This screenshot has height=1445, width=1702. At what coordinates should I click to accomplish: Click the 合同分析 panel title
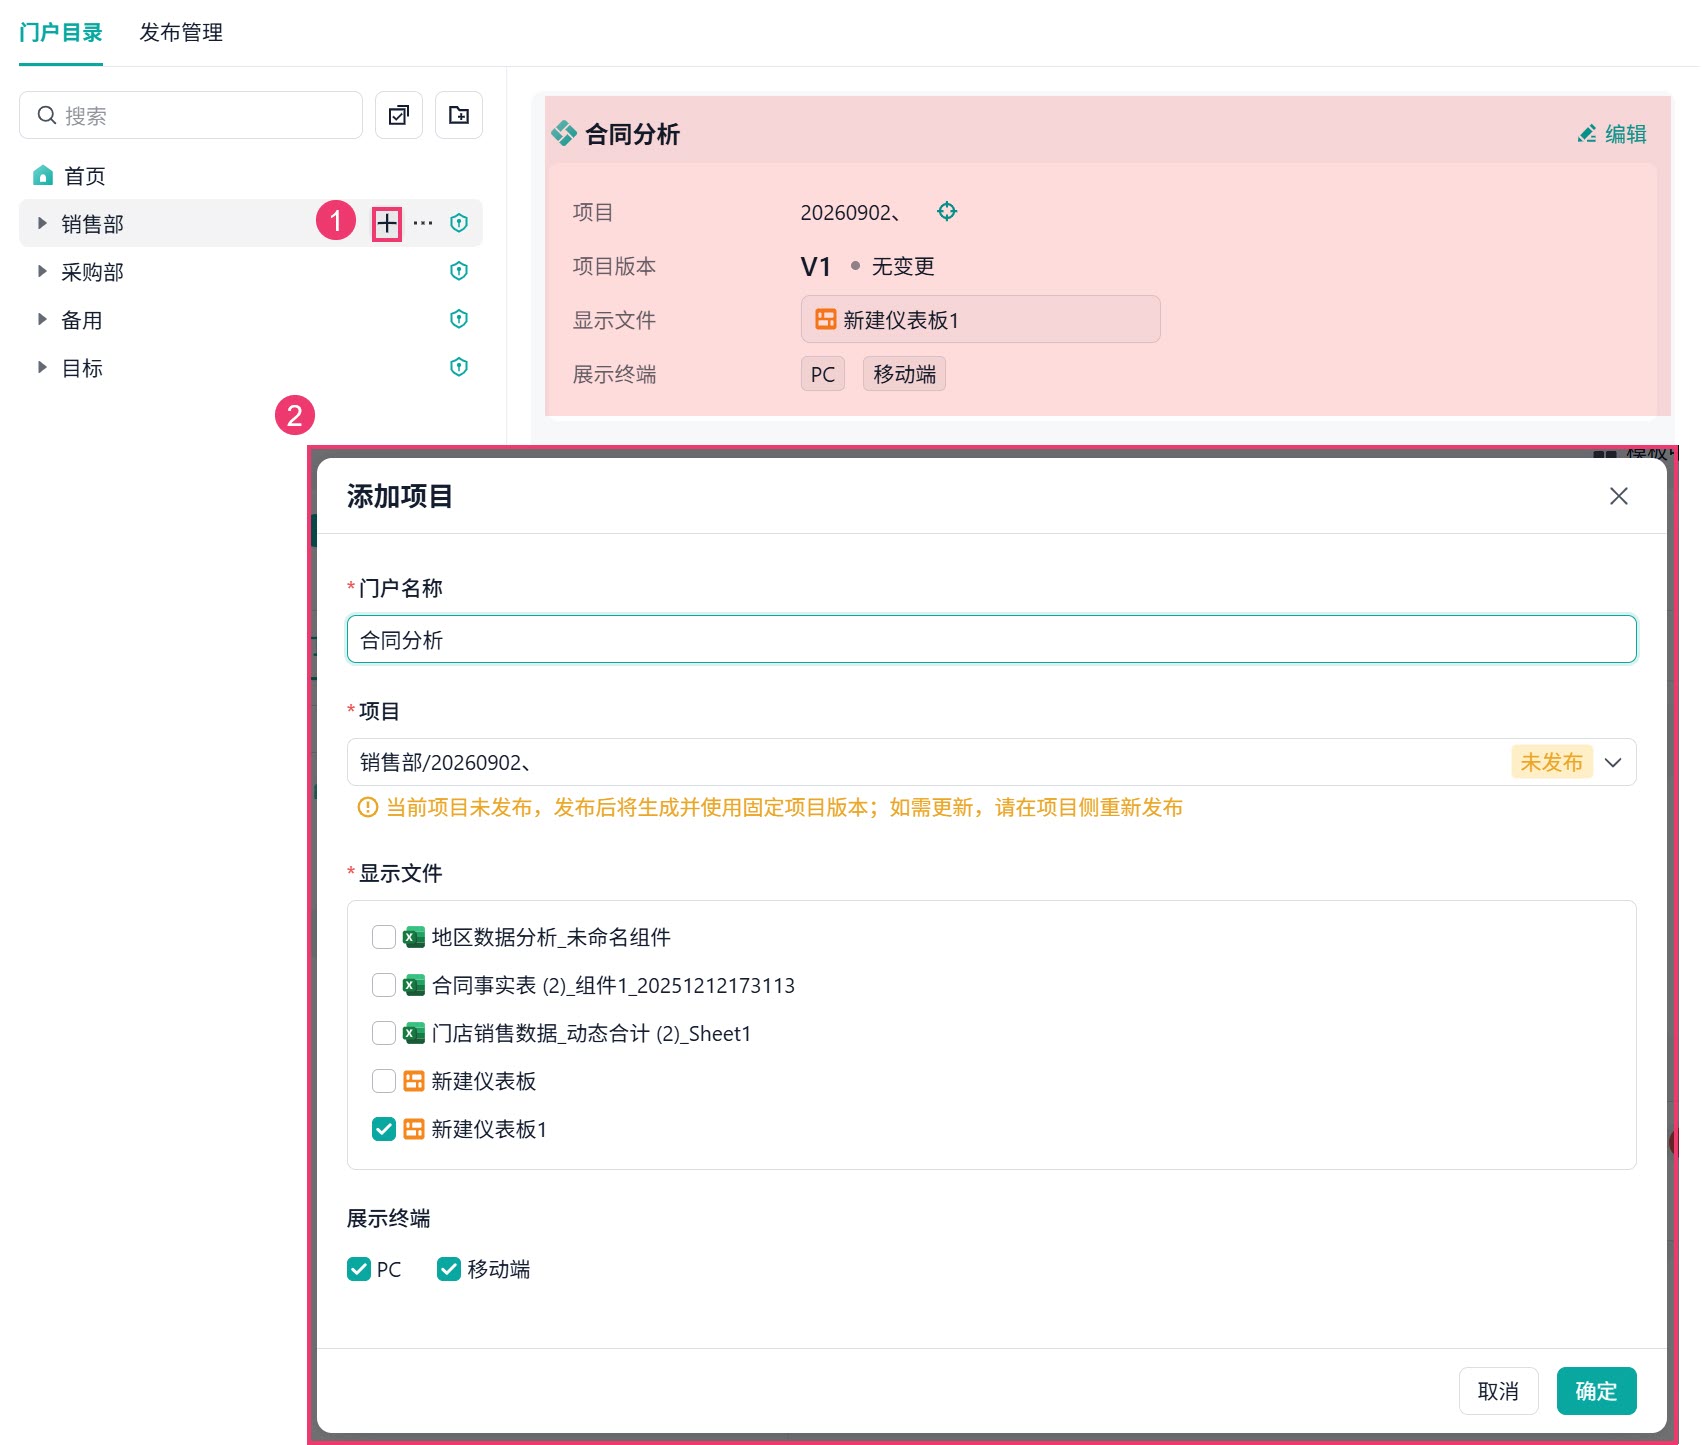pos(632,134)
